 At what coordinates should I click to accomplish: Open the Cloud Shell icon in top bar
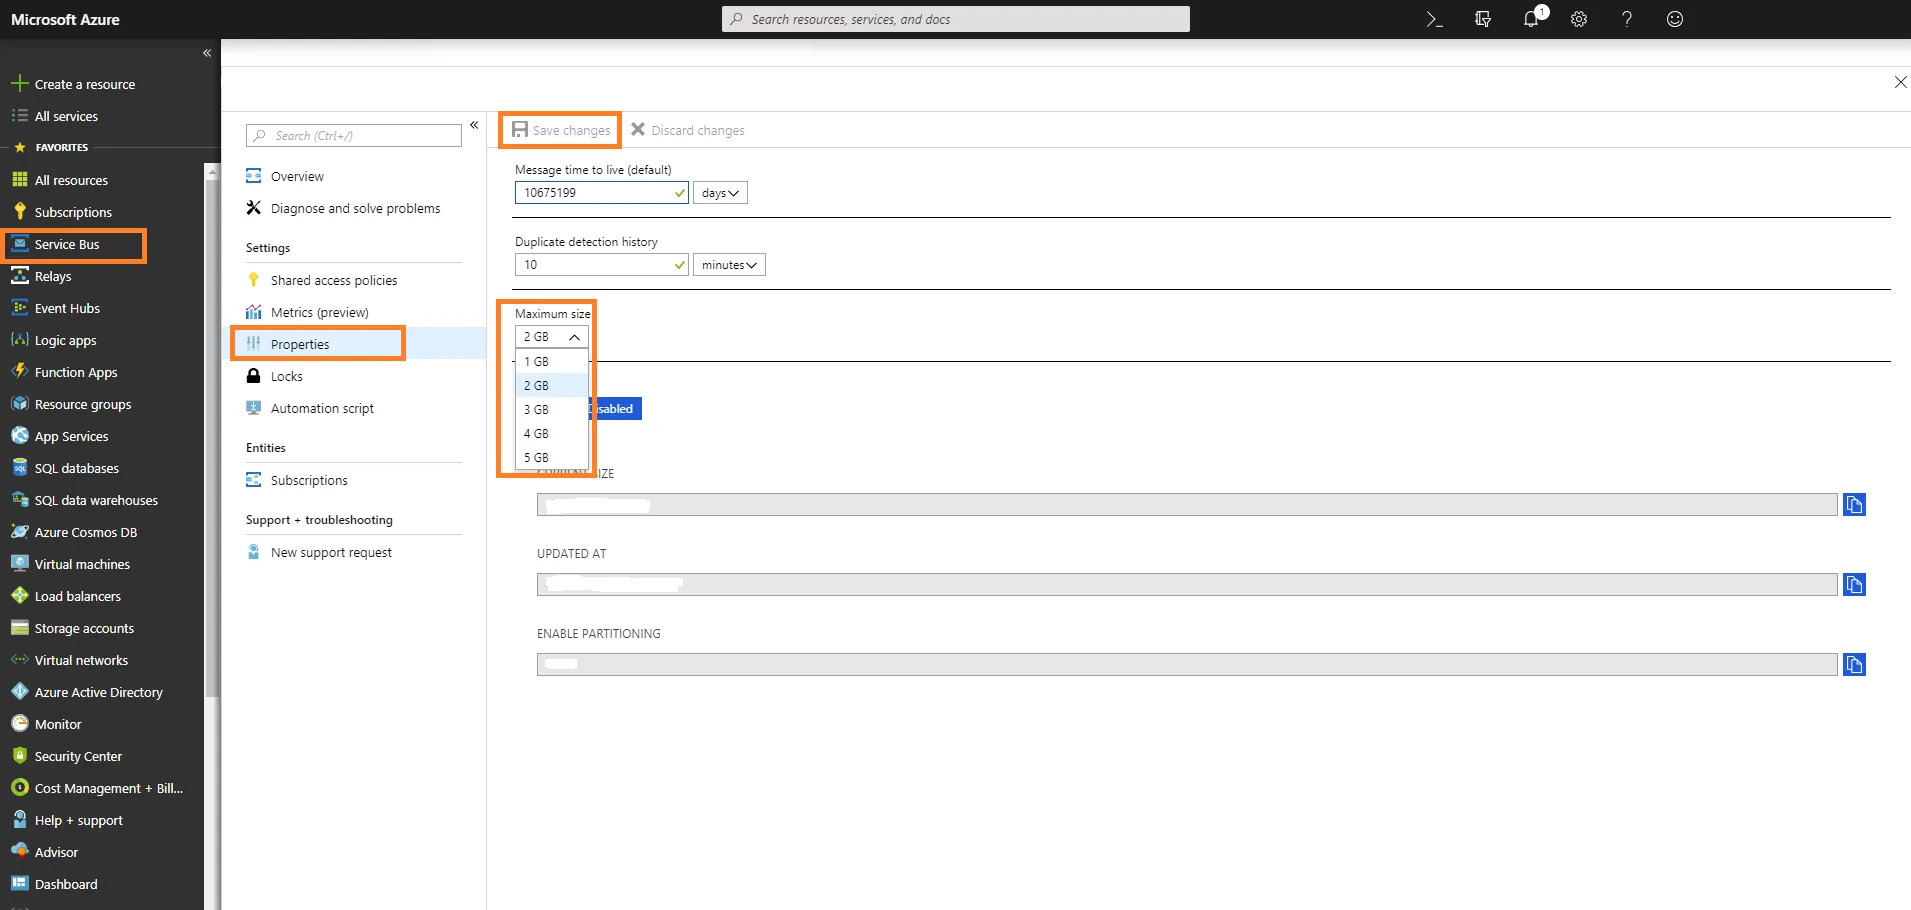[1434, 19]
